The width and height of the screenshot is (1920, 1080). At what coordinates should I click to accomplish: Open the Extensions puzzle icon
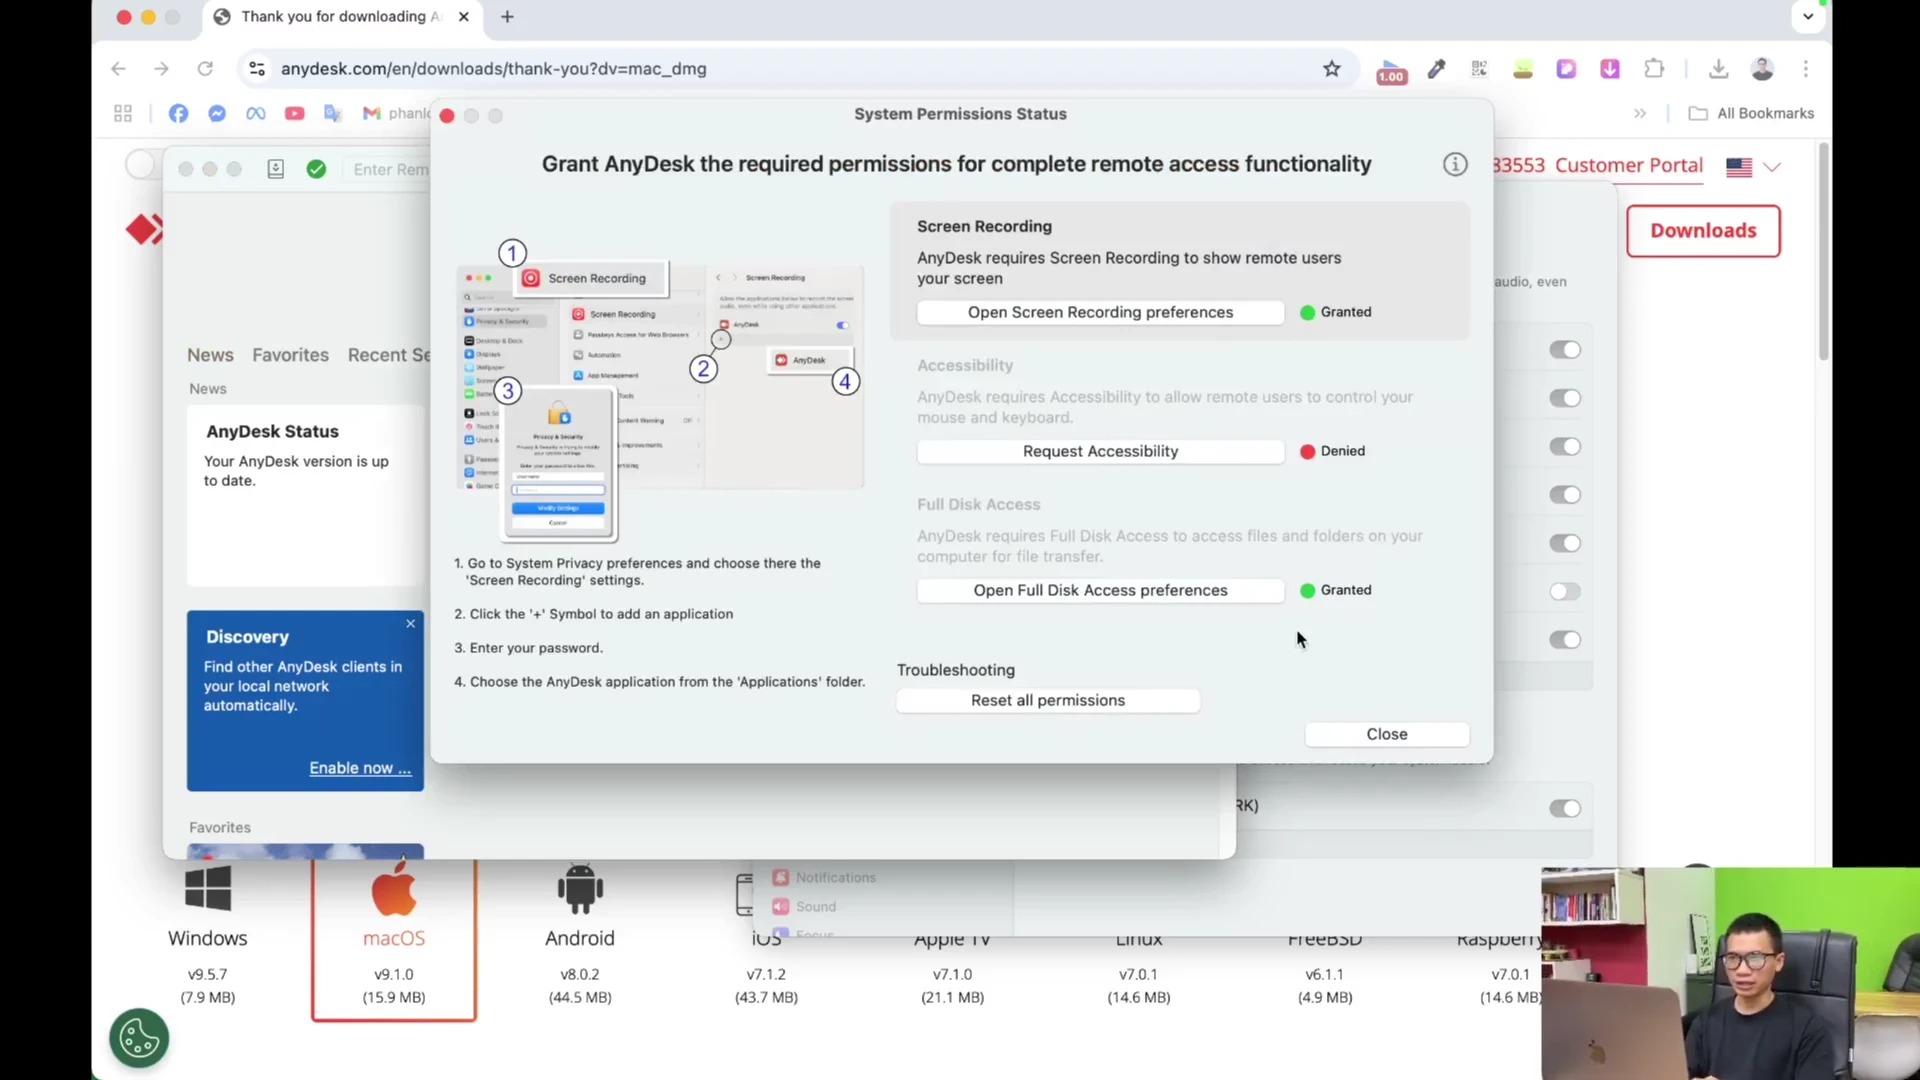[1654, 69]
